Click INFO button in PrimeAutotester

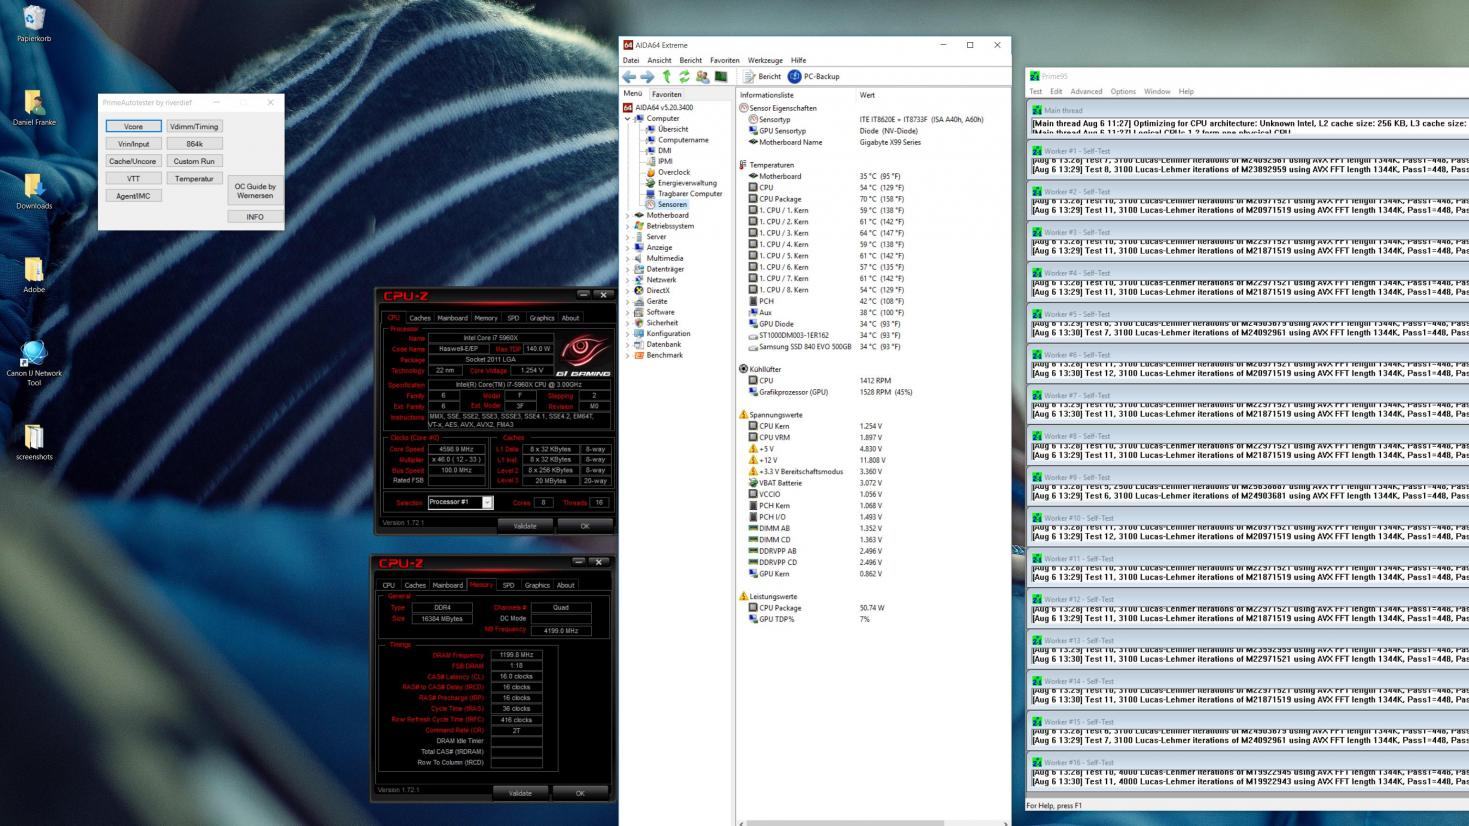tap(255, 217)
